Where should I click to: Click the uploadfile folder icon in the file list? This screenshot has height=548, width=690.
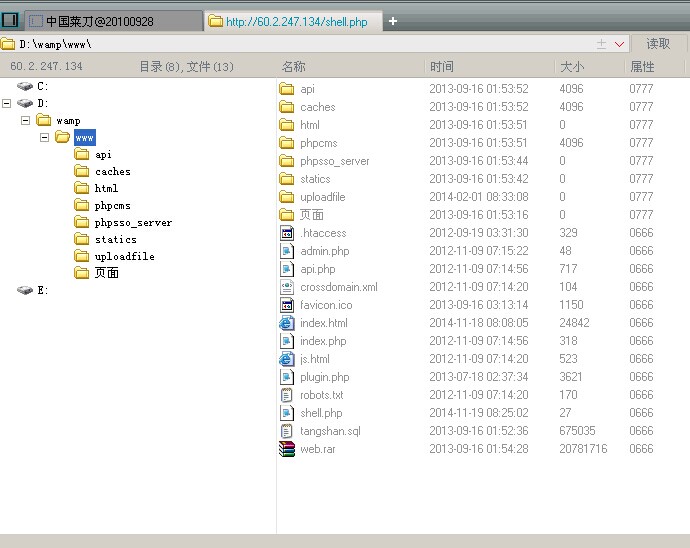(287, 197)
